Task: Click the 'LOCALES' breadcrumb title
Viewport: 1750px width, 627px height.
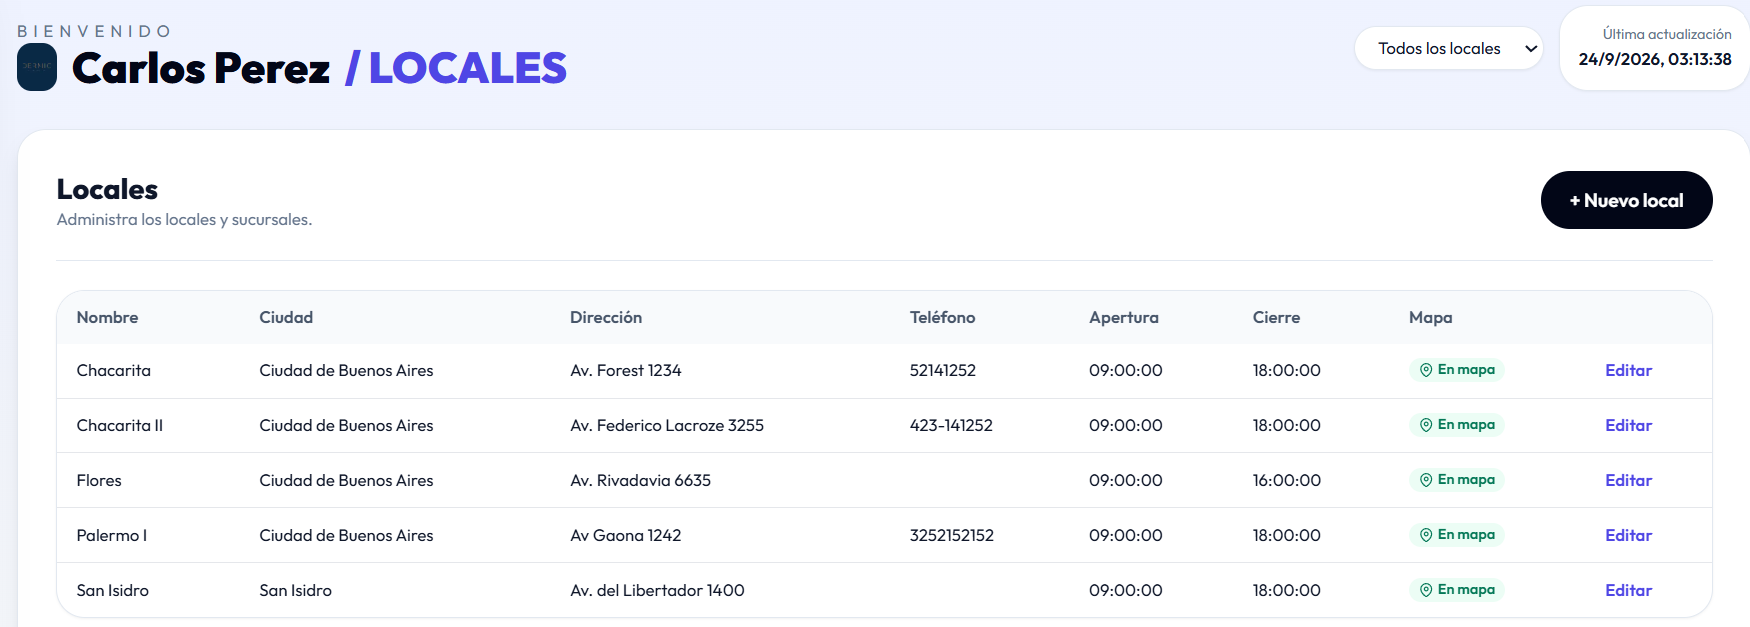Action: (x=467, y=68)
